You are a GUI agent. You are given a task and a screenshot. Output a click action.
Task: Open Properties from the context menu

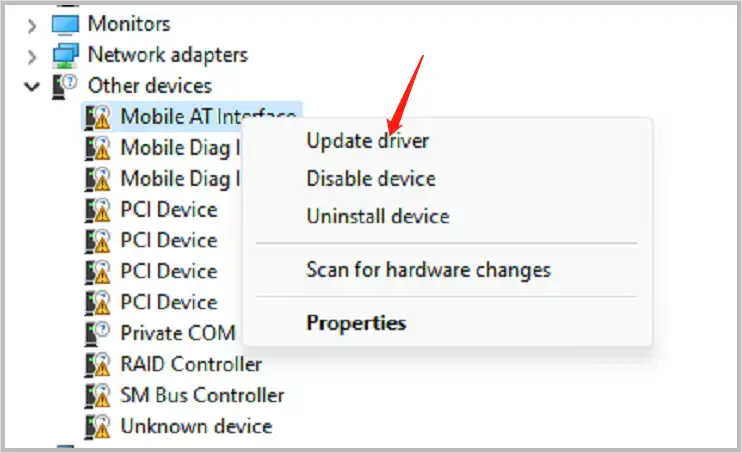pyautogui.click(x=356, y=323)
